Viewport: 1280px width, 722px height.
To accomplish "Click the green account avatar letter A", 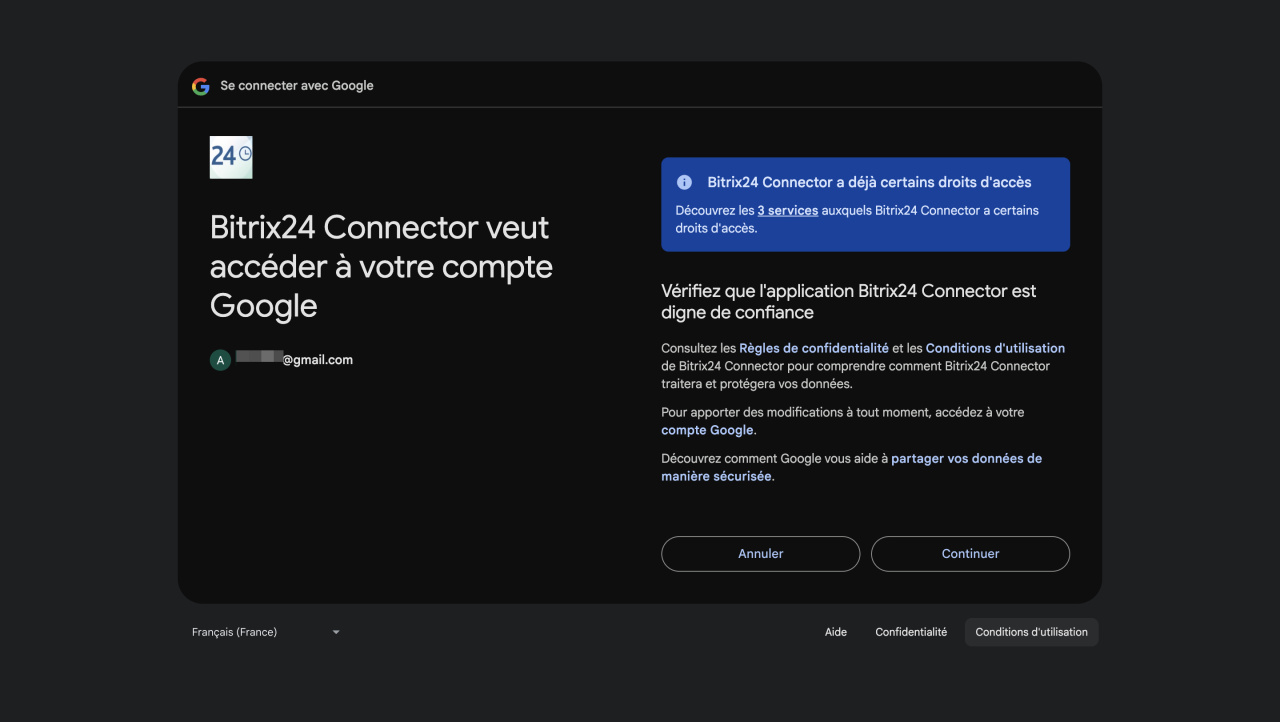I will pos(220,360).
